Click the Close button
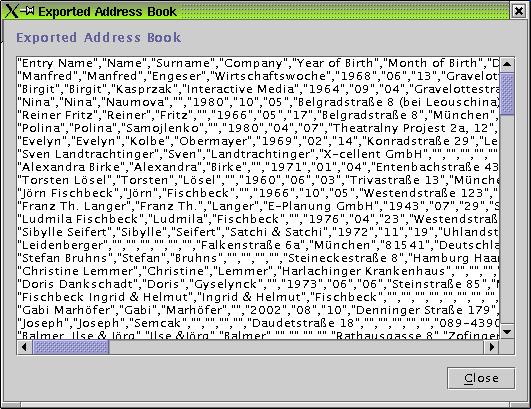 pos(481,378)
